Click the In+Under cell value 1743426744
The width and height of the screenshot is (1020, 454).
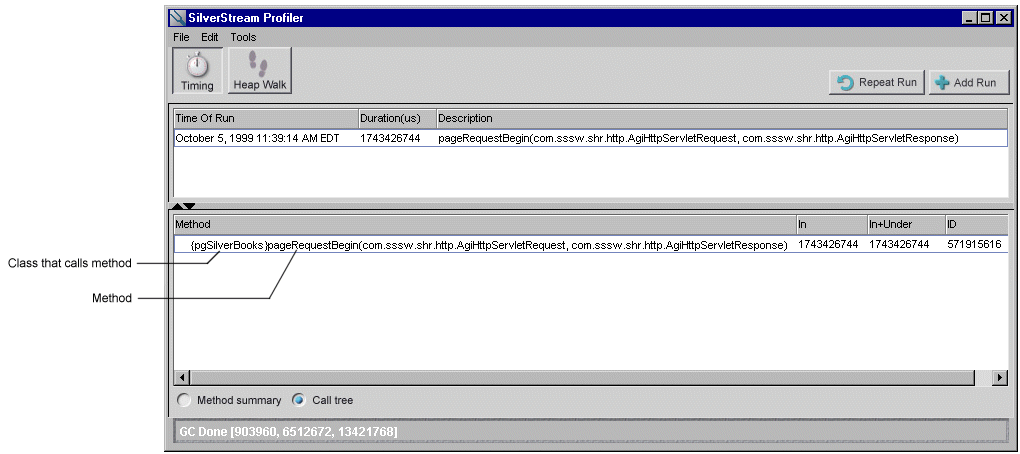click(899, 244)
